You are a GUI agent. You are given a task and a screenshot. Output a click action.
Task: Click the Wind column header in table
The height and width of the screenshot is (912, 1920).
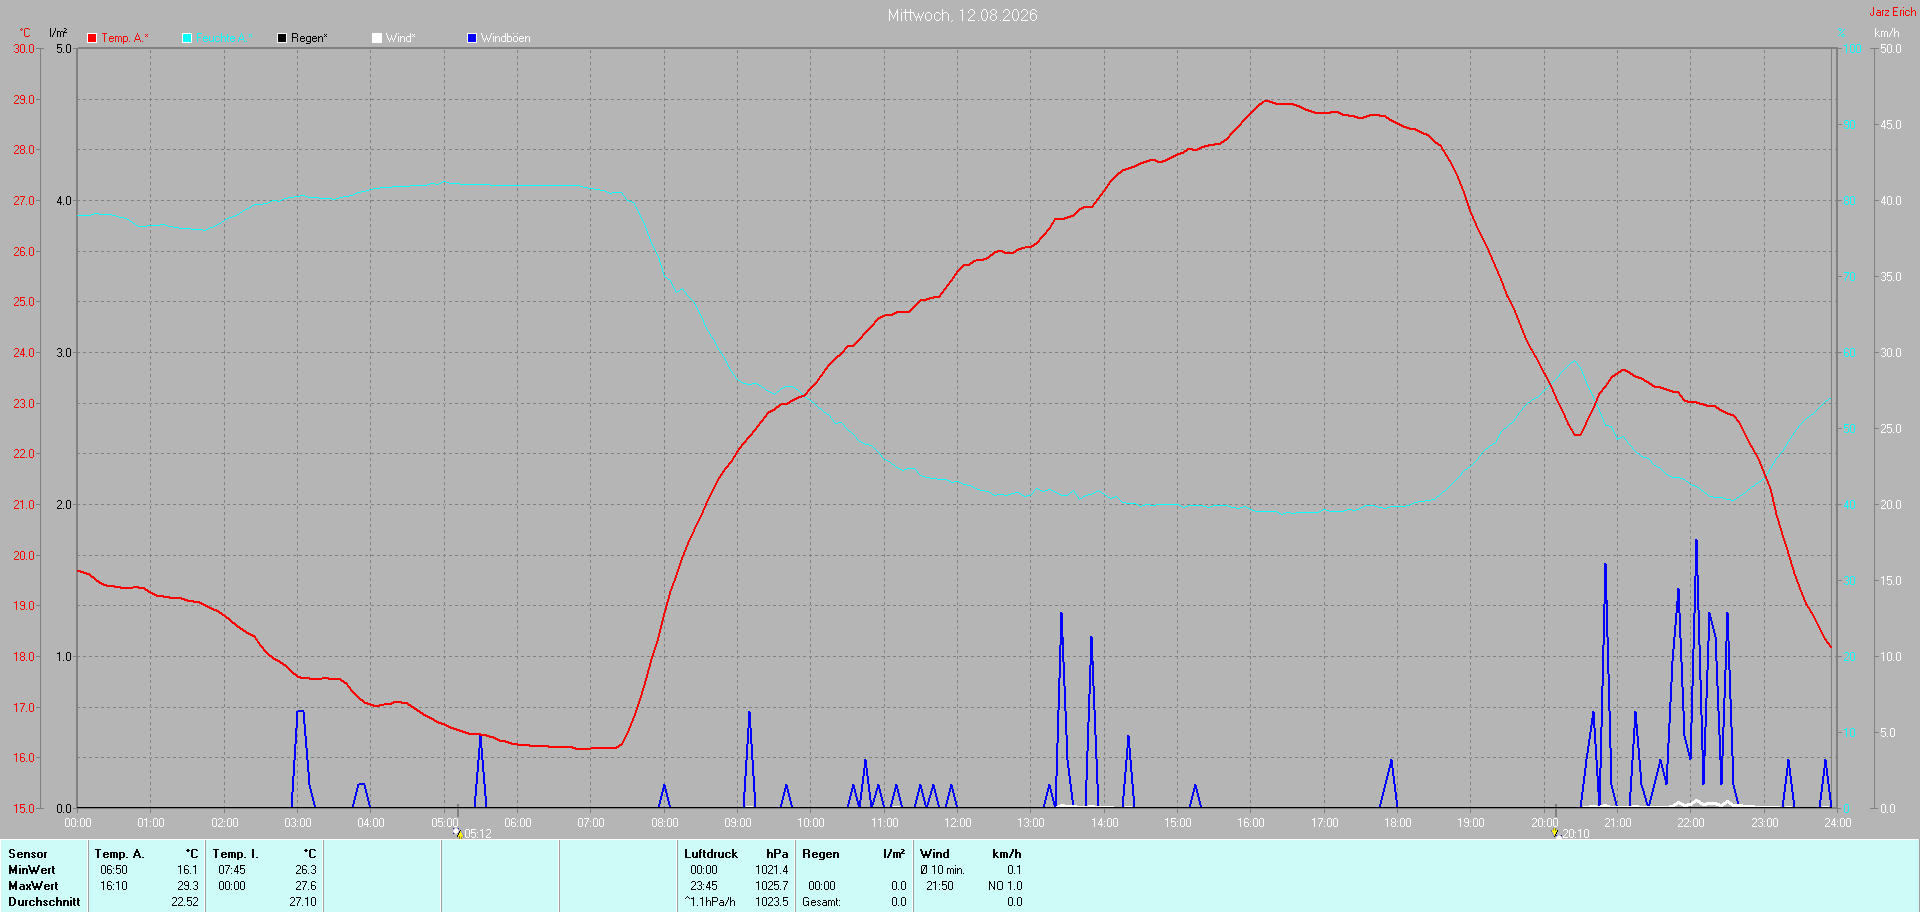tap(935, 854)
